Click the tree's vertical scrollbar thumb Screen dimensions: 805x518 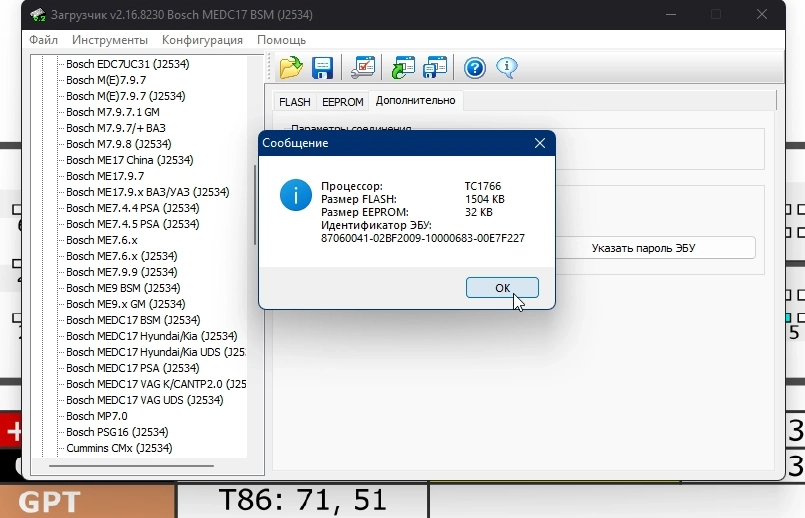pos(255,205)
